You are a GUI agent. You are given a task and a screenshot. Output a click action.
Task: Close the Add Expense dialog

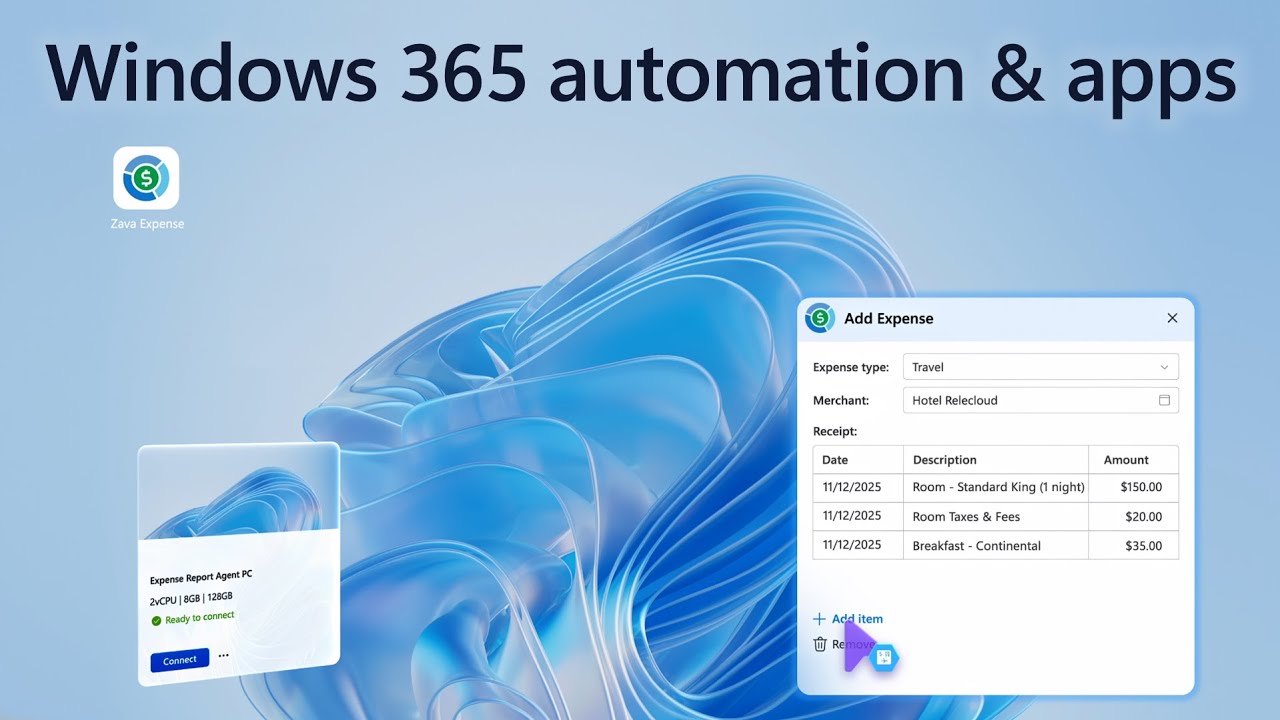tap(1171, 317)
